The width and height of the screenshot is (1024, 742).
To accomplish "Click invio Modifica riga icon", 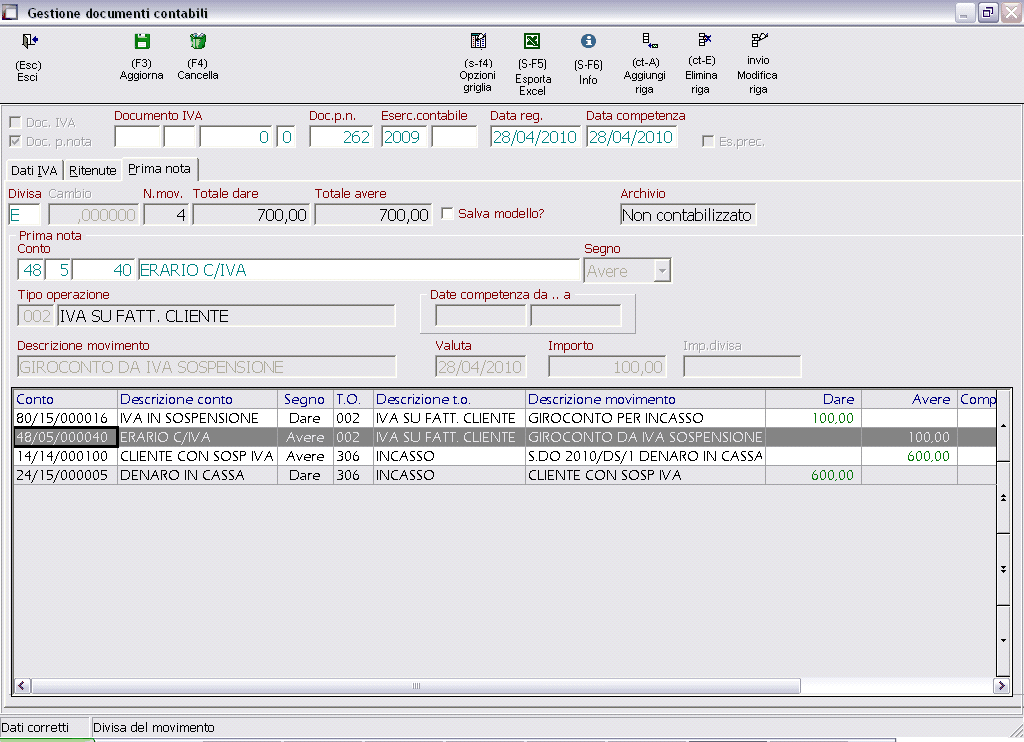I will pos(758,40).
